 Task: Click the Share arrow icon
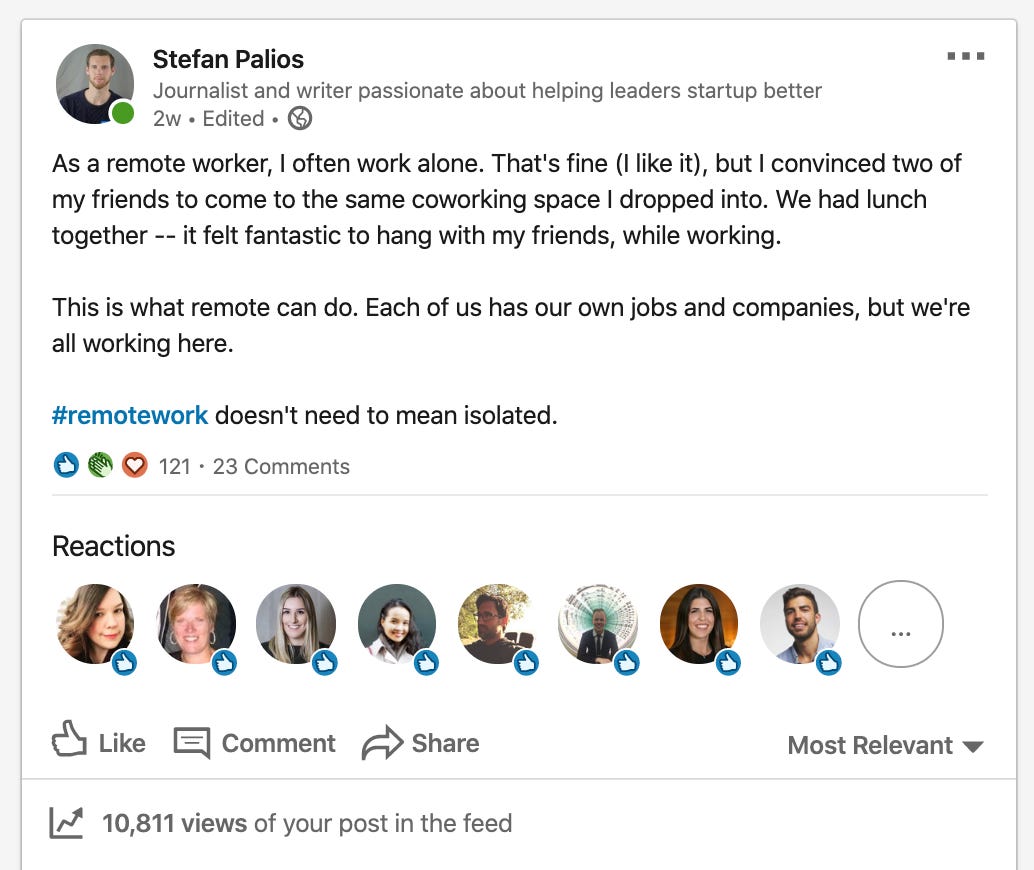[x=381, y=743]
